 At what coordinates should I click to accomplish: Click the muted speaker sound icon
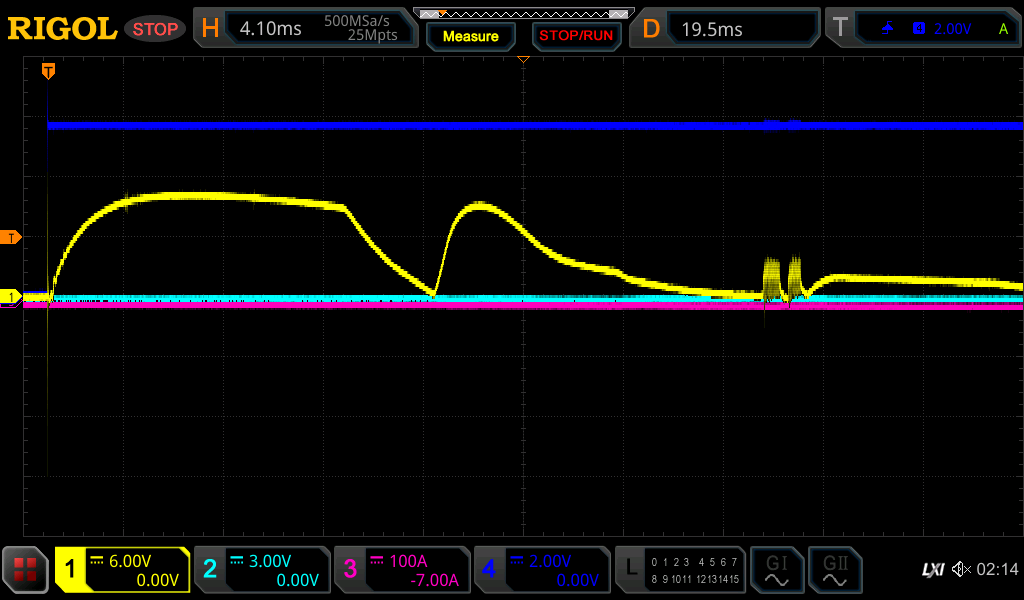coord(961,569)
